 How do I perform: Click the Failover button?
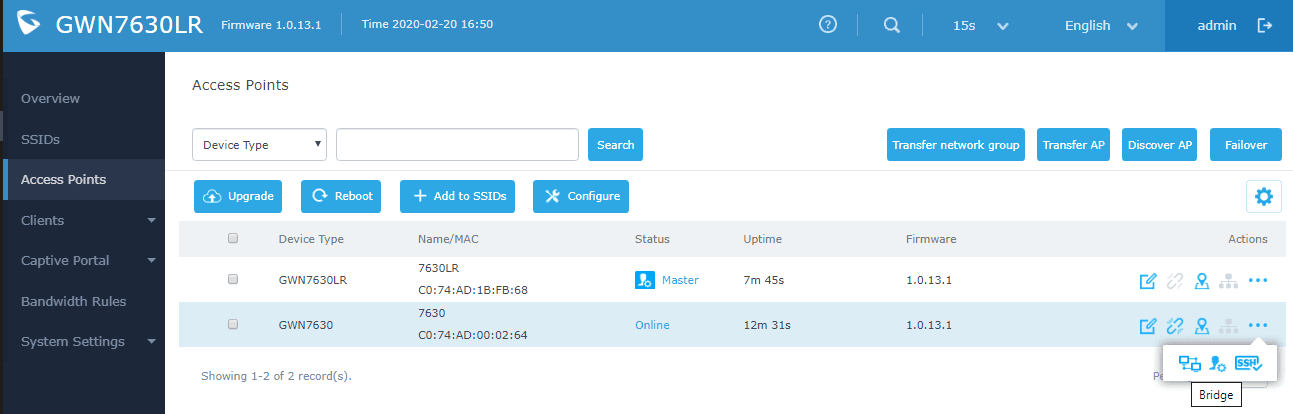tap(1246, 144)
